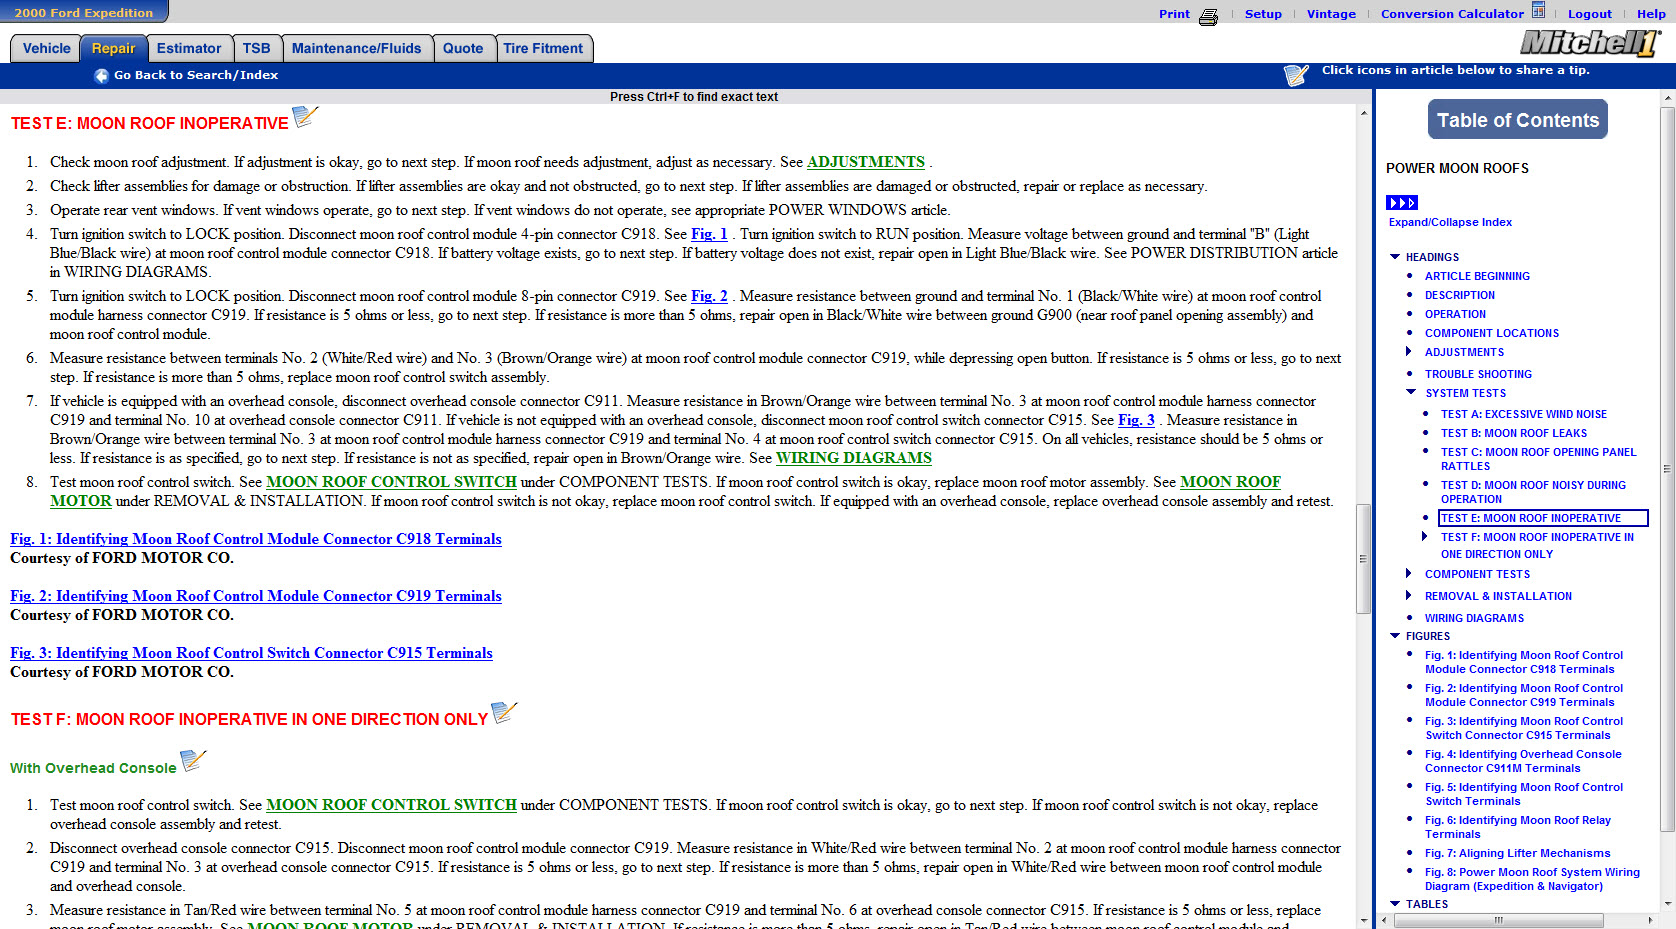1676x929 pixels.
Task: Click the note icon beside TEST F heading
Action: (x=505, y=713)
